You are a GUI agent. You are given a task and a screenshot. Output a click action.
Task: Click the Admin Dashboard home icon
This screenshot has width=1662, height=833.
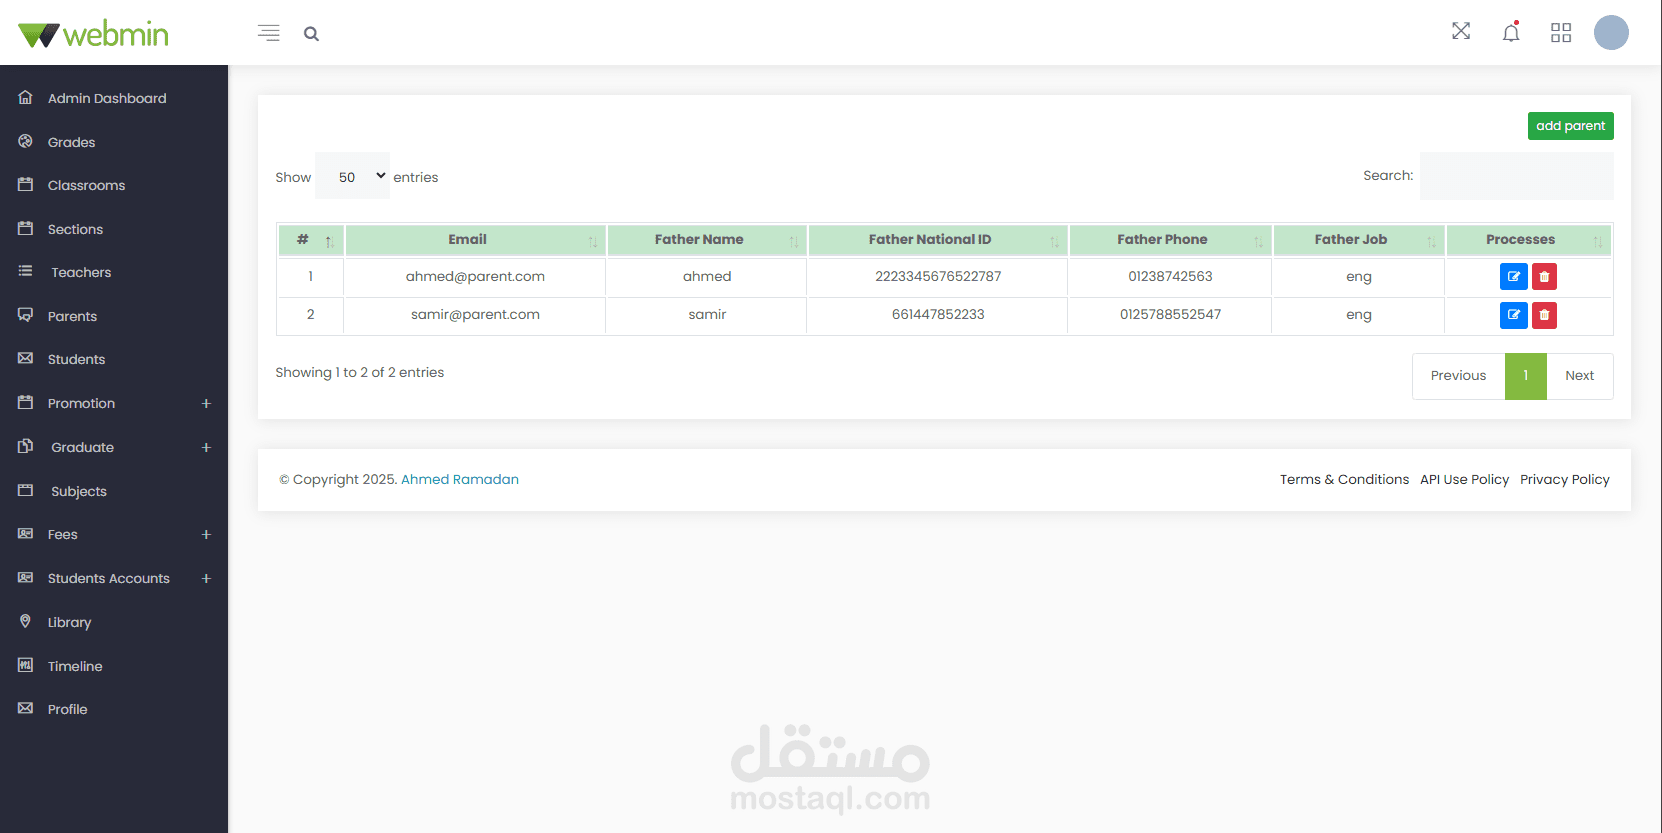(x=26, y=97)
